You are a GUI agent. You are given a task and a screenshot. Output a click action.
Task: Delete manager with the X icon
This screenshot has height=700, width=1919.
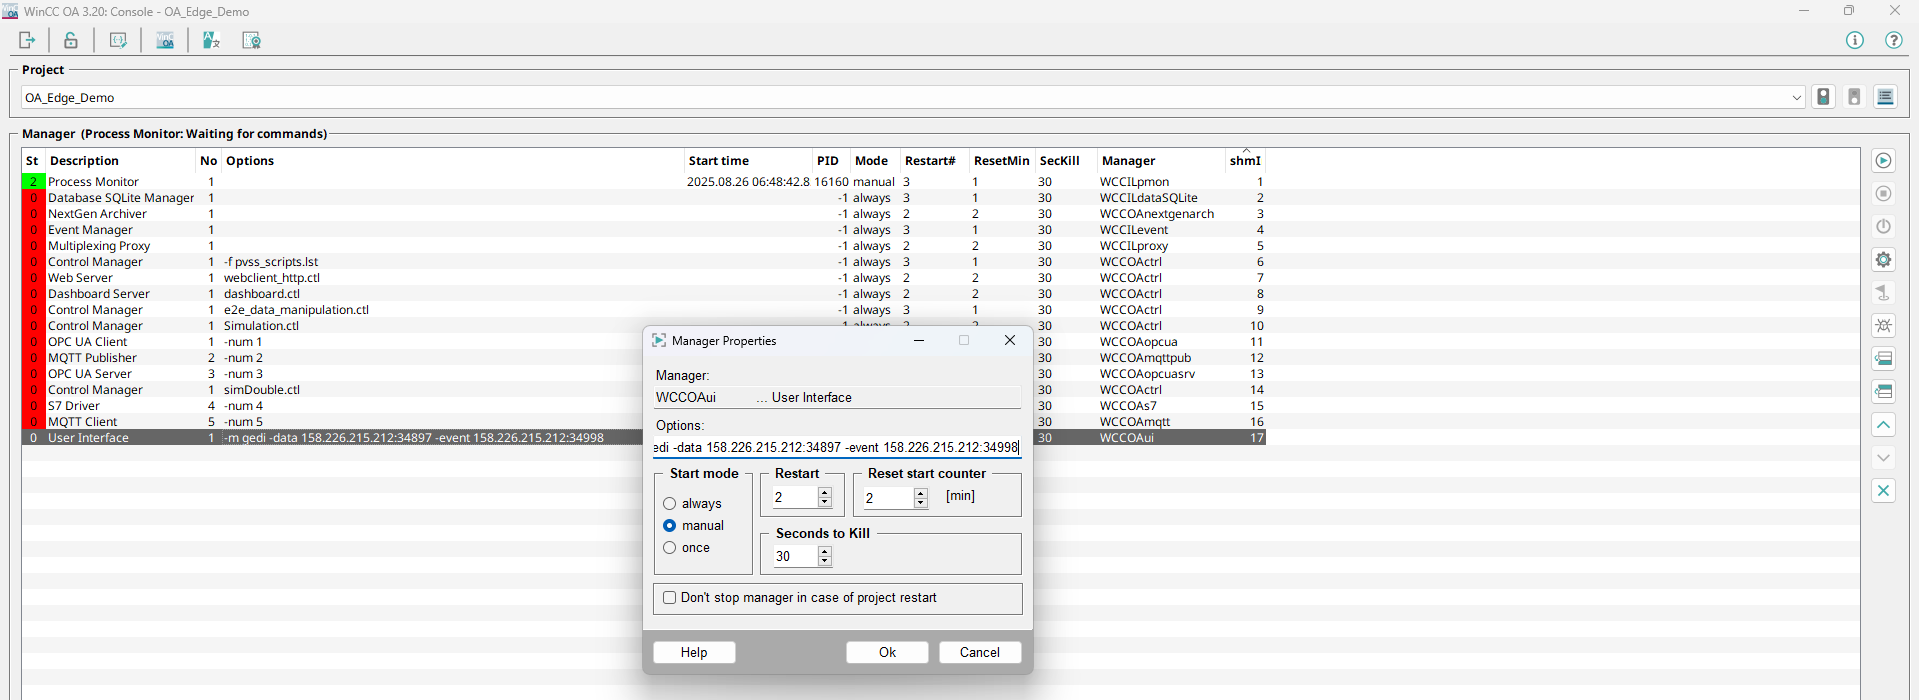(1883, 491)
